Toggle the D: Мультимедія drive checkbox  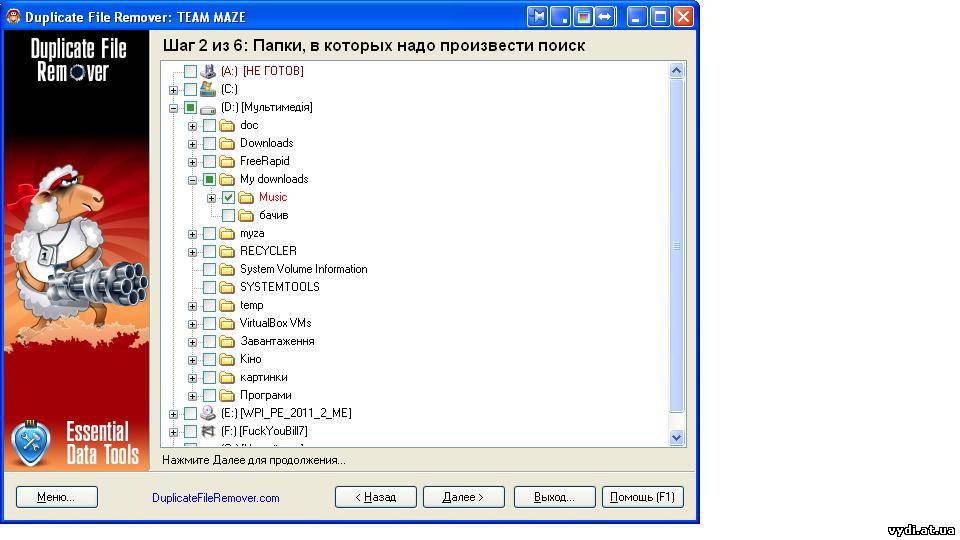click(190, 108)
